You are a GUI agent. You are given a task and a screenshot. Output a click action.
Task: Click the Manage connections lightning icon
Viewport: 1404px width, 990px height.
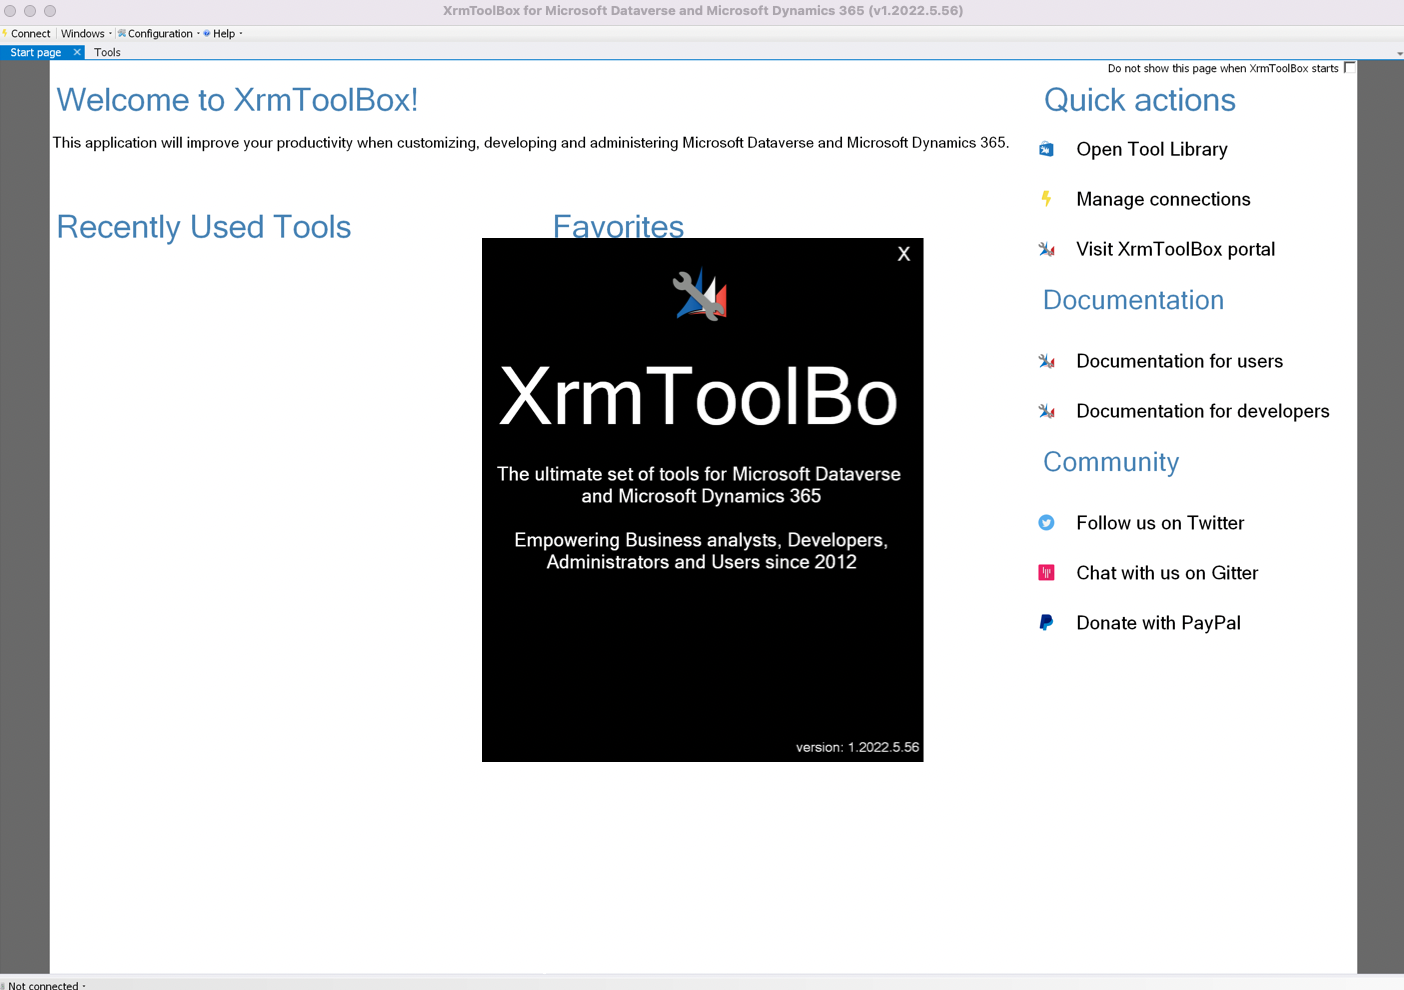tap(1046, 199)
